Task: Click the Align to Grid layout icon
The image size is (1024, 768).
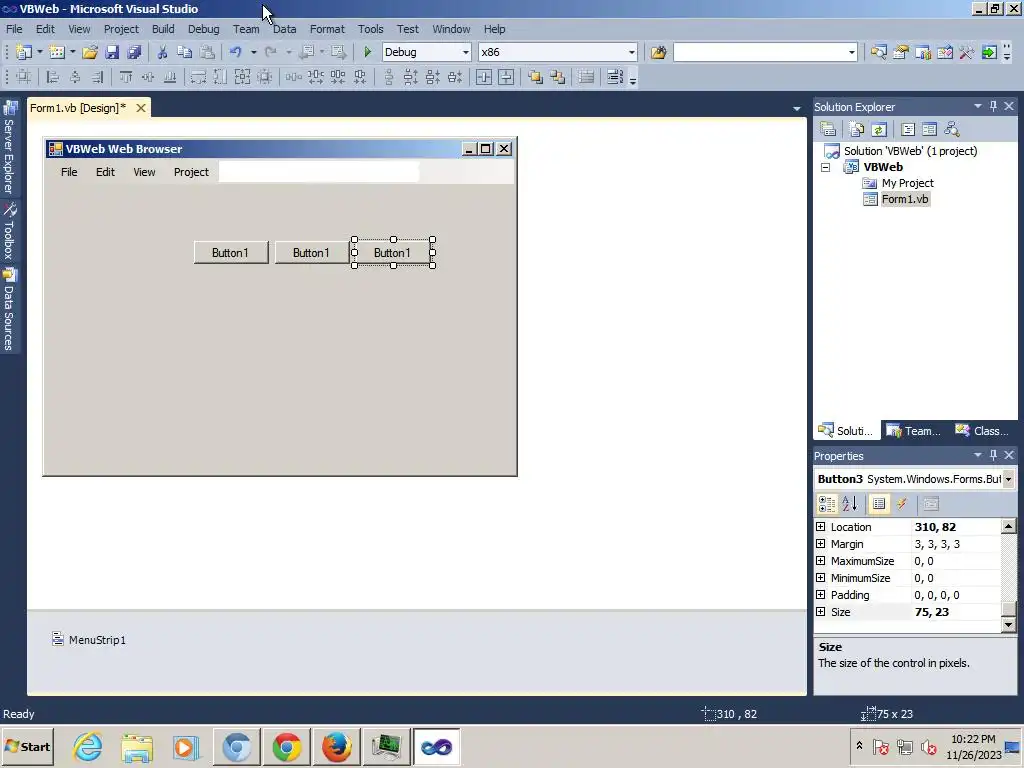Action: tap(24, 77)
